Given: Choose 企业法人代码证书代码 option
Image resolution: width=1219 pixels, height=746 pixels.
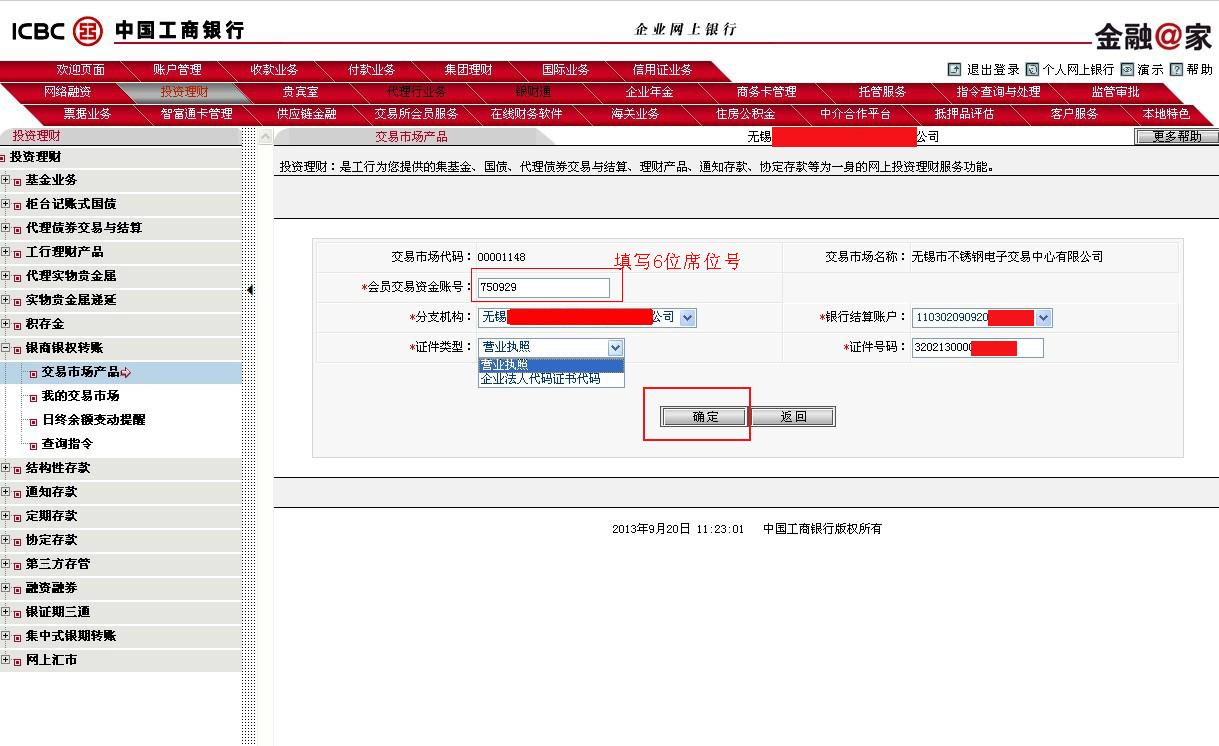Looking at the screenshot, I should pos(551,379).
